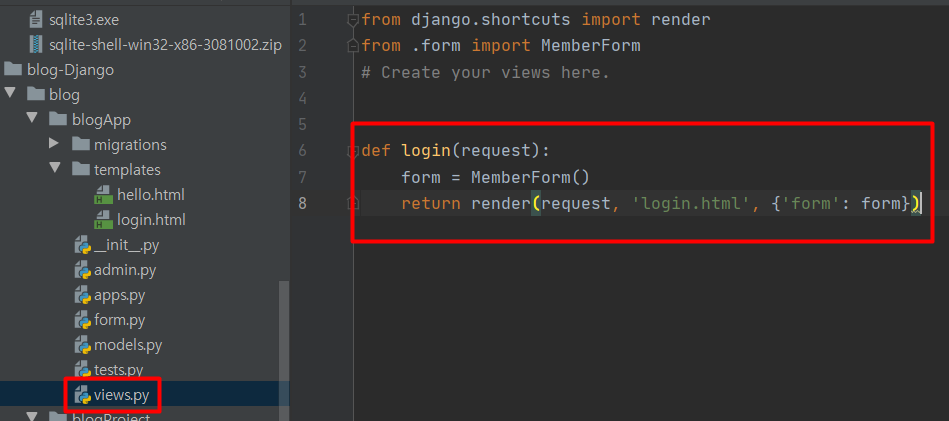Viewport: 949px width, 421px height.
Task: Click the 'login.html' string literal
Action: 691,204
